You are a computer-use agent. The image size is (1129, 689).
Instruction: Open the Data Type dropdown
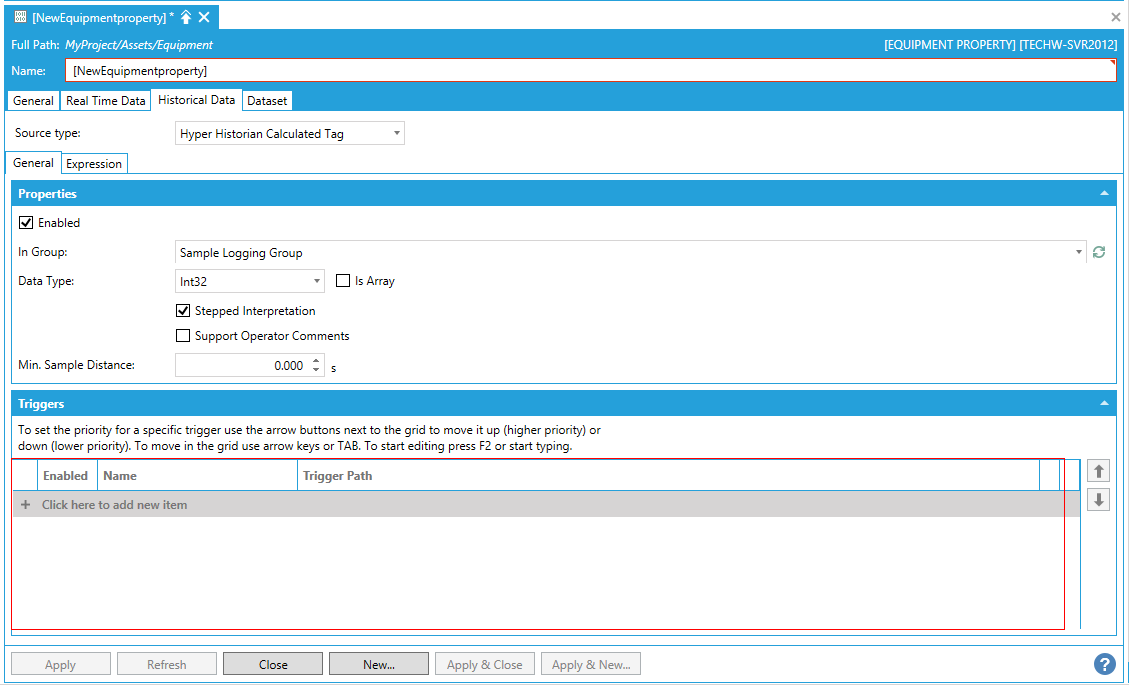pyautogui.click(x=317, y=282)
